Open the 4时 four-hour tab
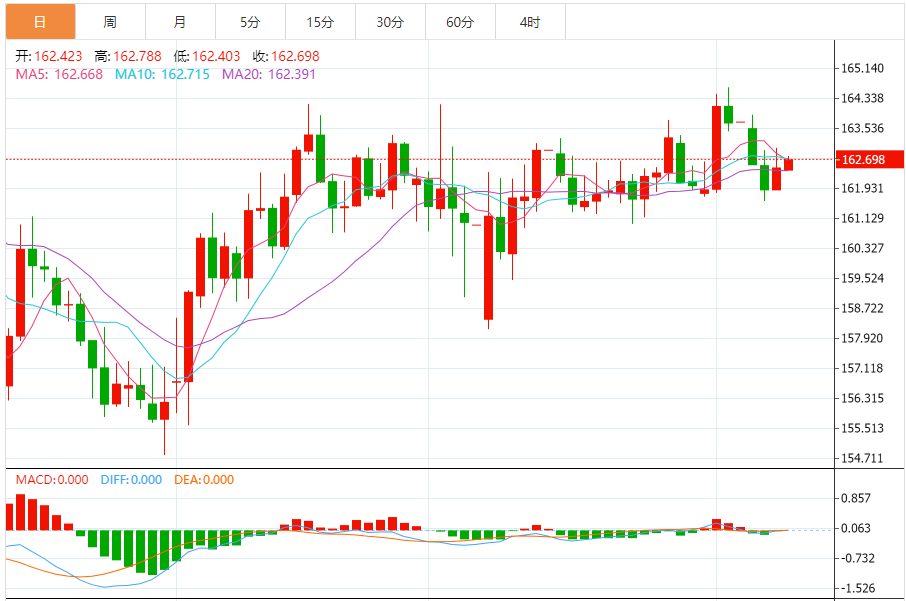The image size is (906, 601). click(x=530, y=22)
